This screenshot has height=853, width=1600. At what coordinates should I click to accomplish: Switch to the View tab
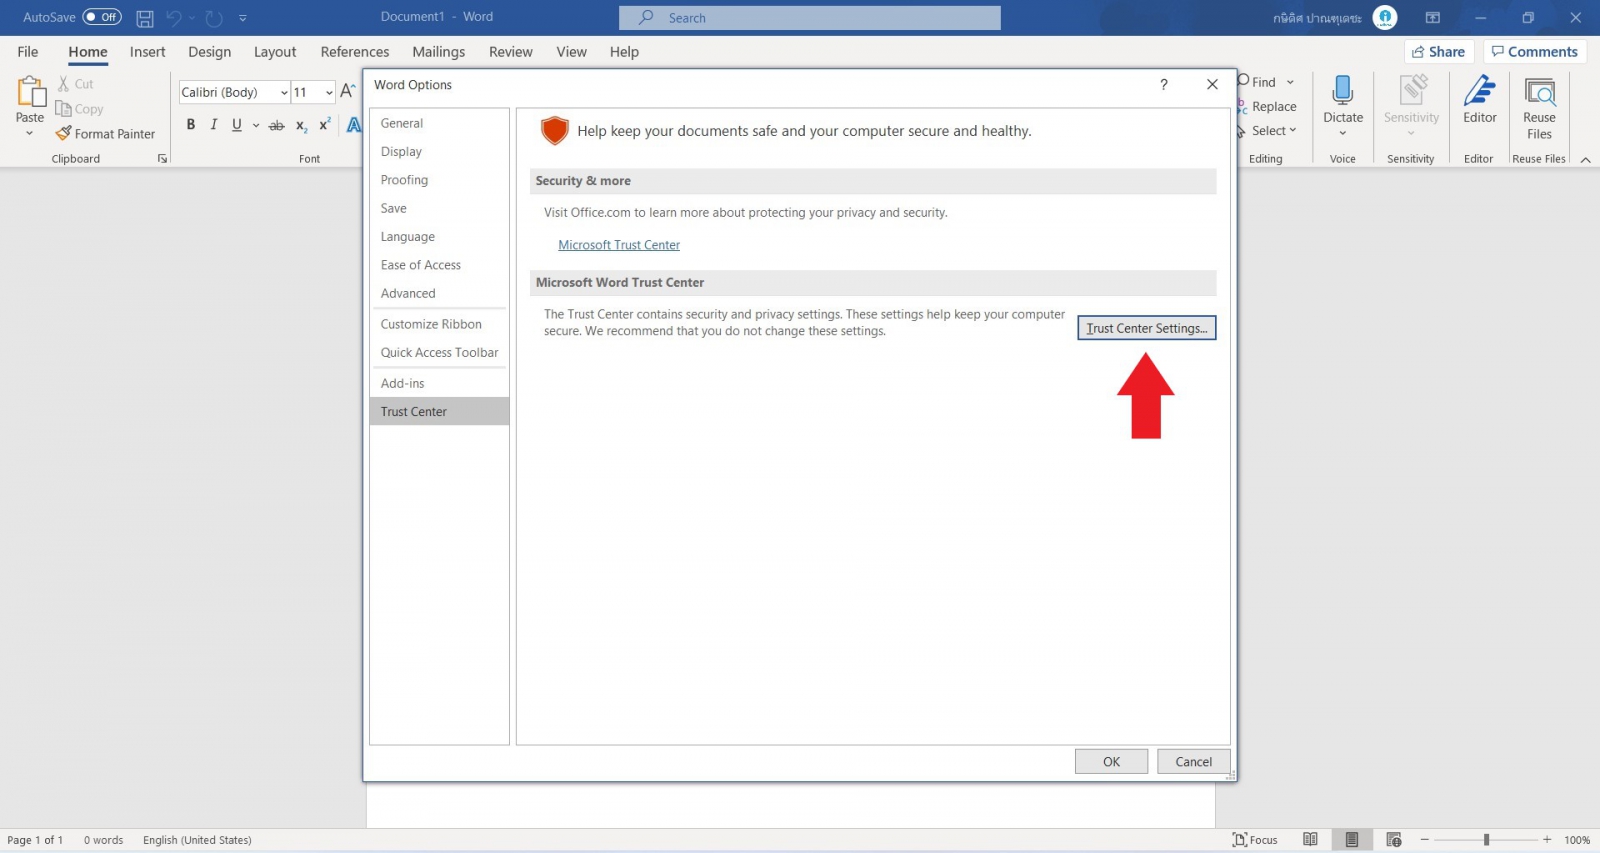coord(572,52)
